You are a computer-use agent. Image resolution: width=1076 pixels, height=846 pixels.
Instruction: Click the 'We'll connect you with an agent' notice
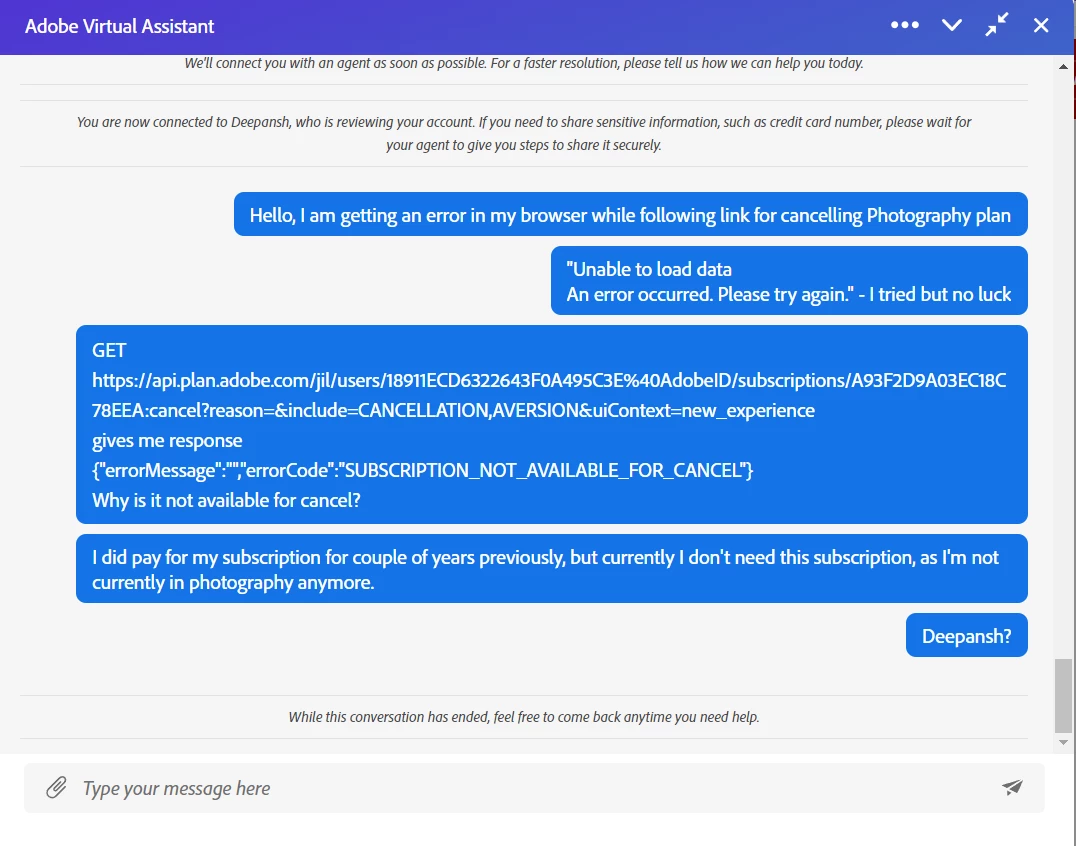pos(524,63)
